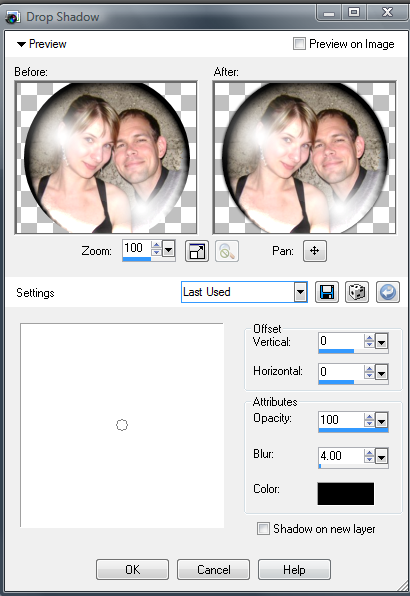This screenshot has height=596, width=410.
Task: Click the Pan crosshair button
Action: (315, 251)
